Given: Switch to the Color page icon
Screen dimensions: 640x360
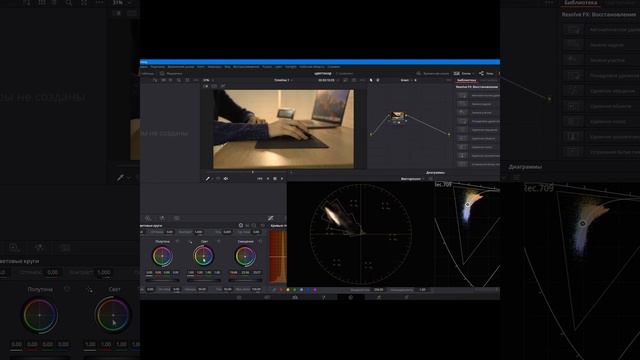Looking at the screenshot, I should coord(351,297).
